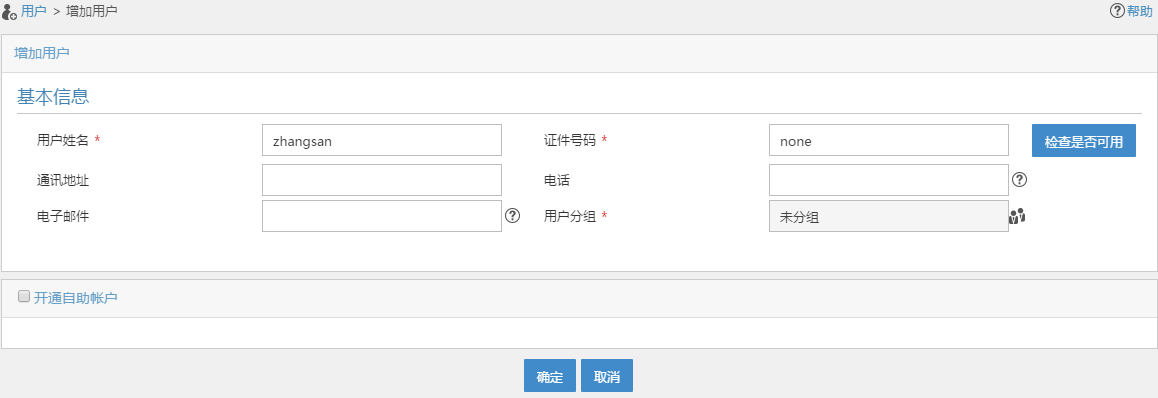Viewport: 1158px width, 398px height.
Task: Click the user icon in breadcrumb
Action: [x=10, y=11]
